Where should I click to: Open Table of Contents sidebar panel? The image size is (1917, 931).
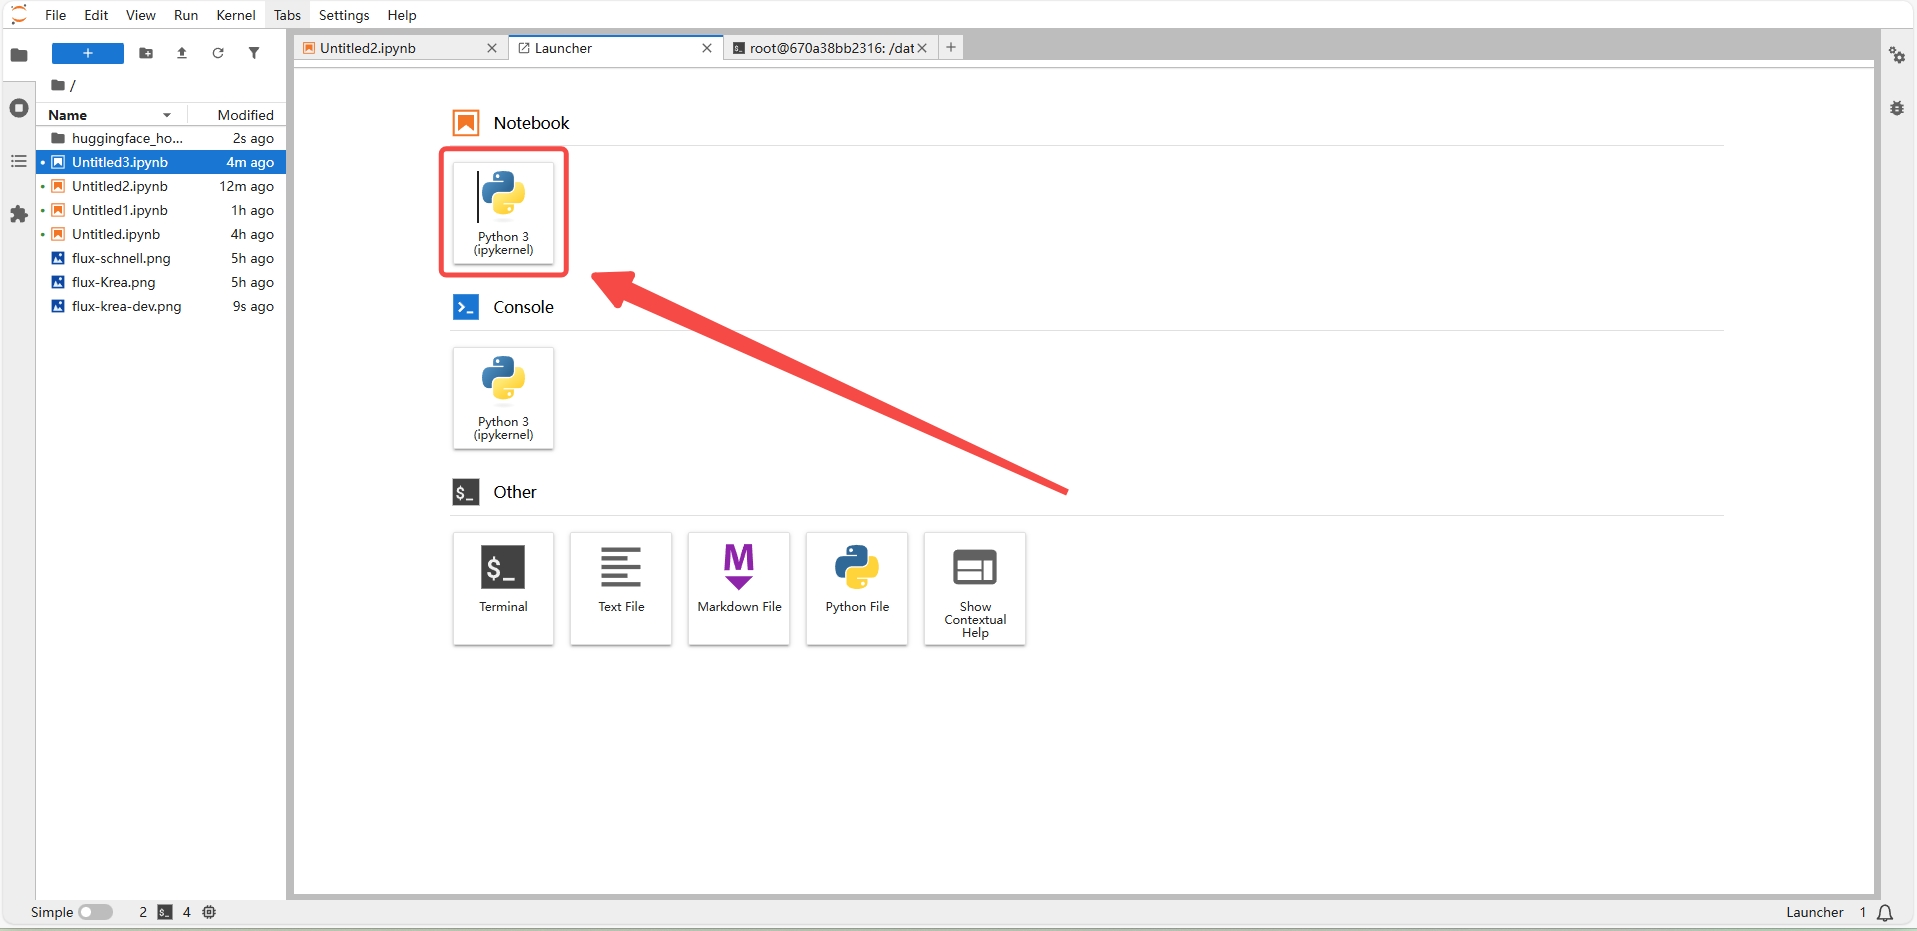click(19, 161)
